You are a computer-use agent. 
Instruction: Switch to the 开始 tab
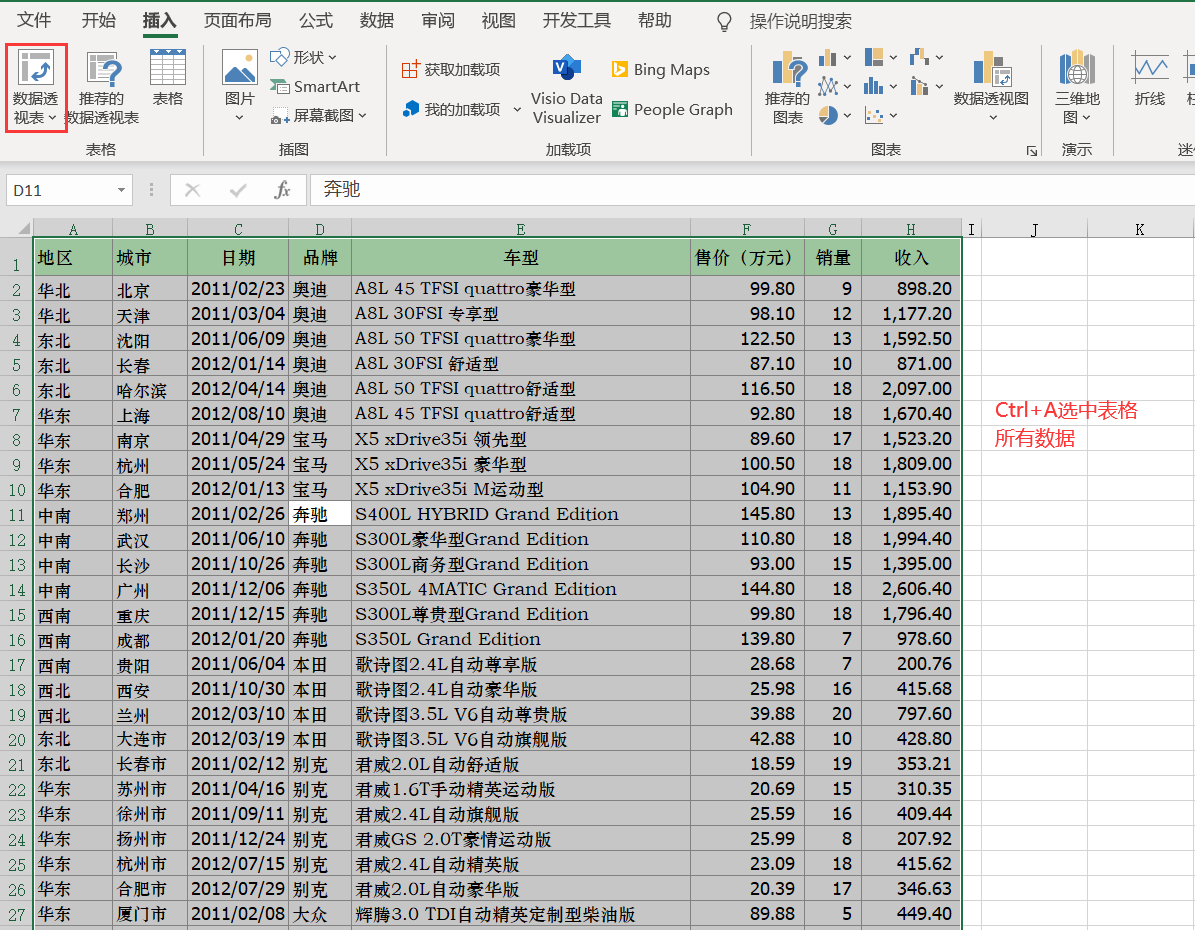click(99, 21)
